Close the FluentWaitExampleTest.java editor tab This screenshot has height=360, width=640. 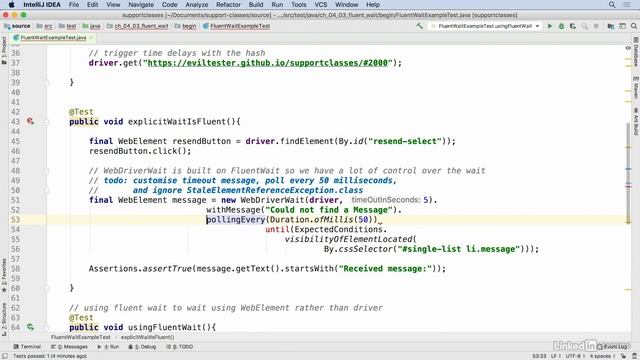(x=91, y=38)
